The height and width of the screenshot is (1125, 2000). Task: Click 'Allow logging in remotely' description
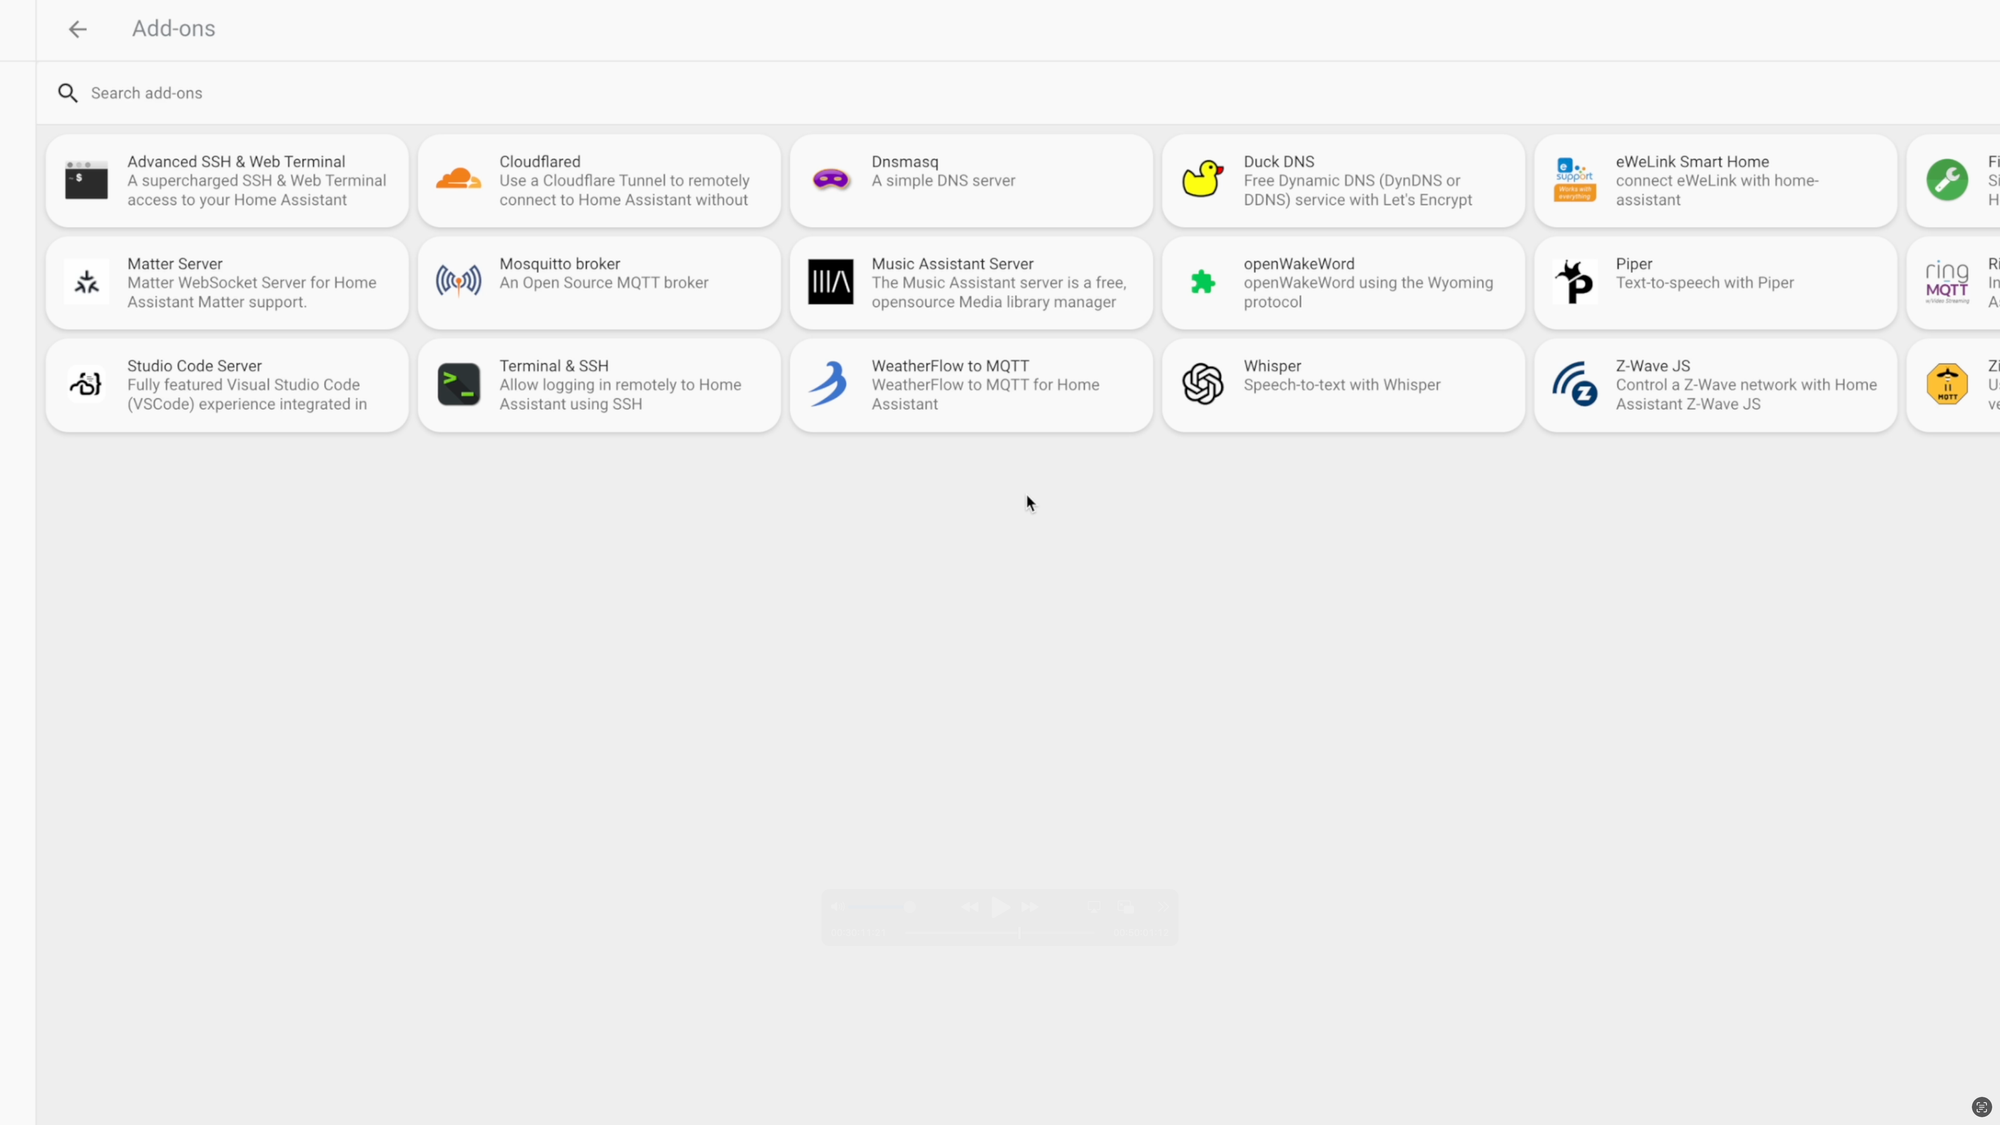pos(620,395)
